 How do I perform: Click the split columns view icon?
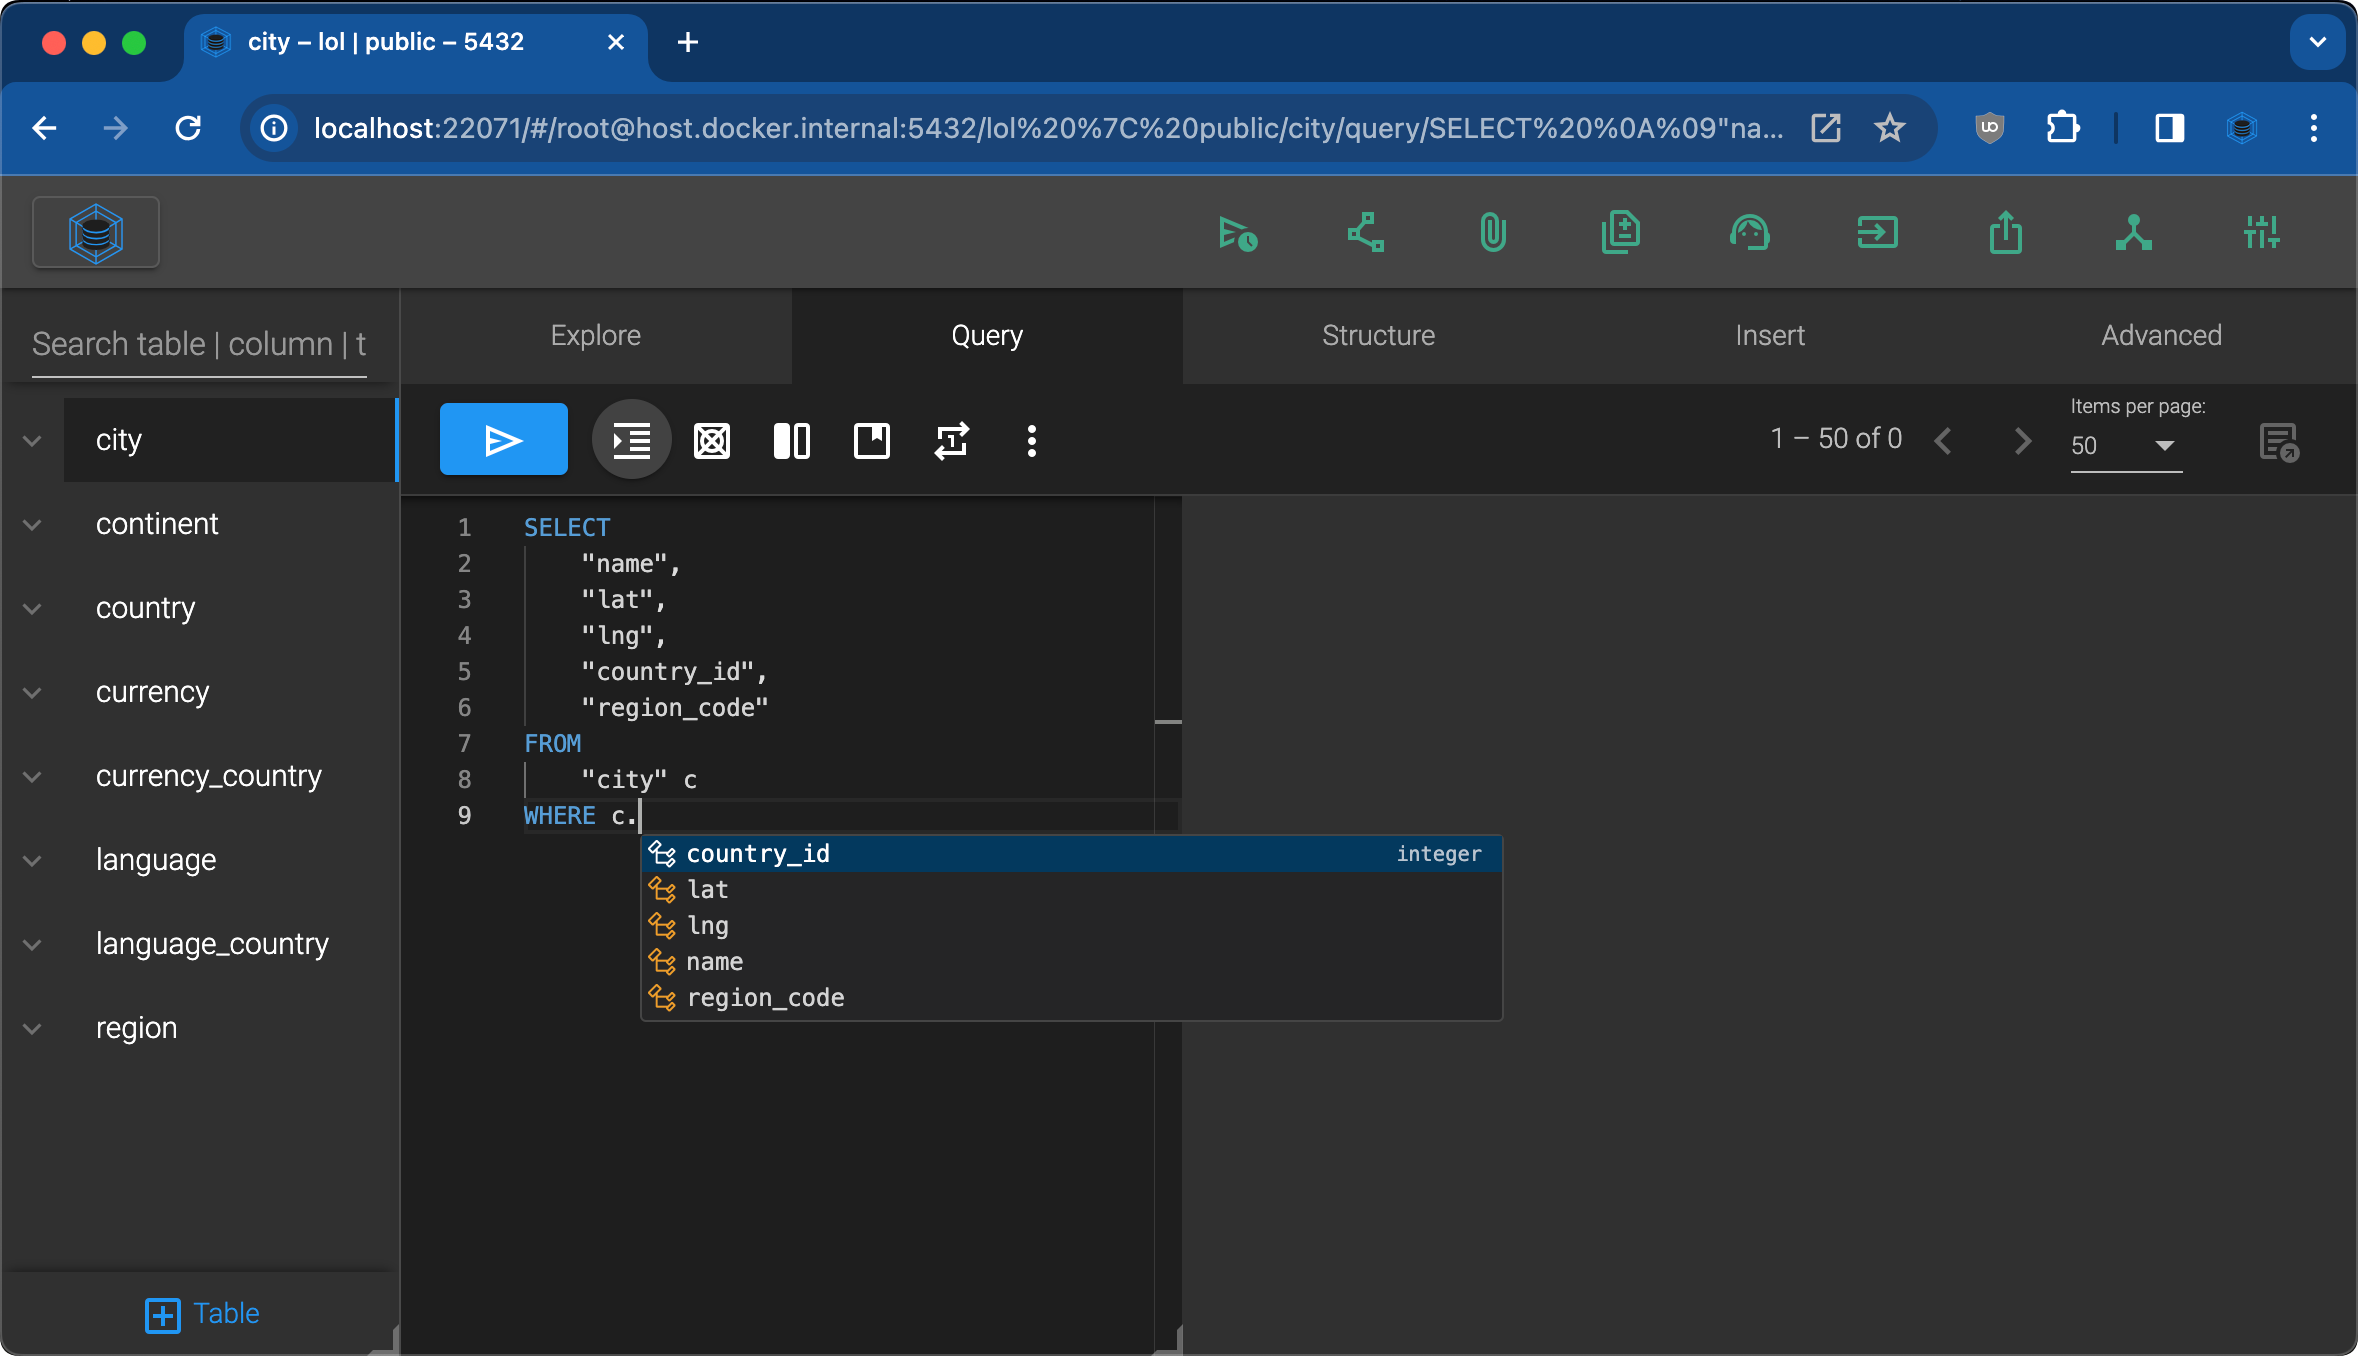coord(791,440)
